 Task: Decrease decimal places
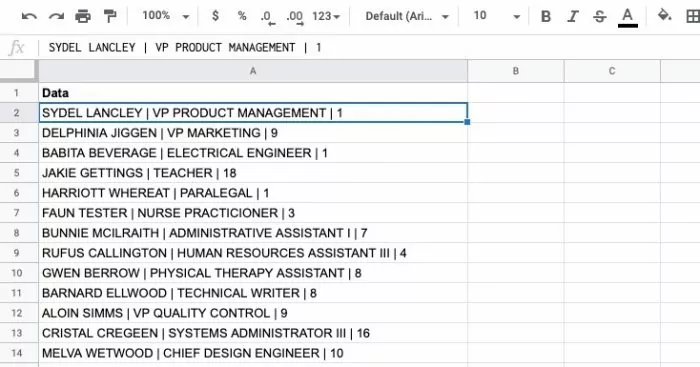(x=268, y=17)
